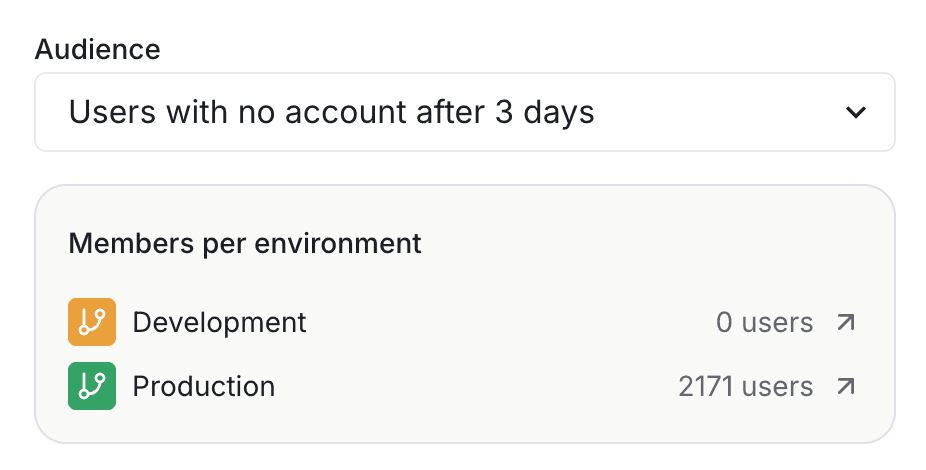Click the "users" word beside 0
The height and width of the screenshot is (470, 926).
click(777, 323)
